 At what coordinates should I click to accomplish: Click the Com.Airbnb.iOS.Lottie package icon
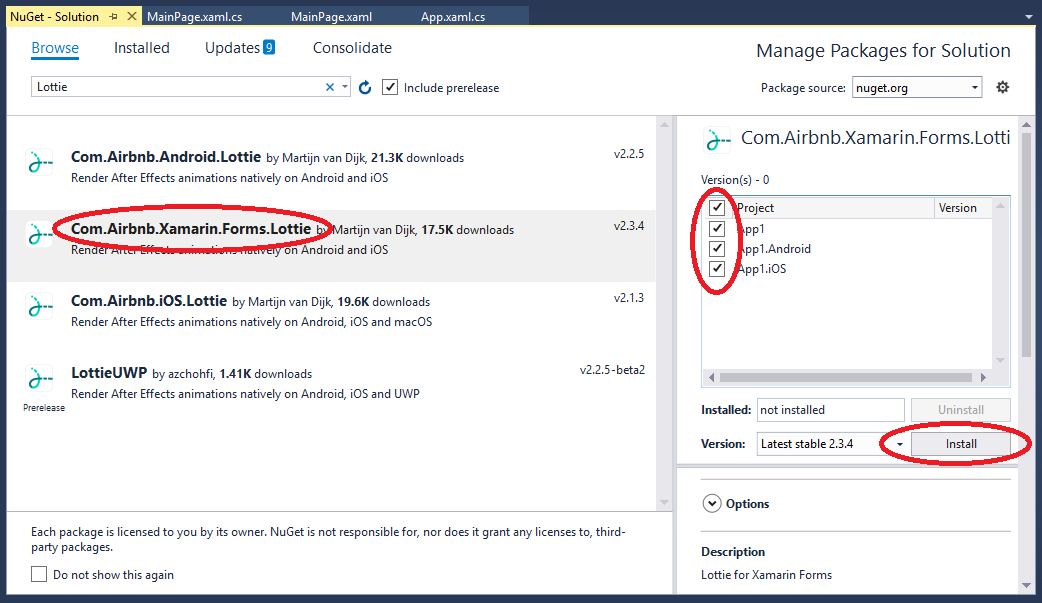pyautogui.click(x=39, y=306)
